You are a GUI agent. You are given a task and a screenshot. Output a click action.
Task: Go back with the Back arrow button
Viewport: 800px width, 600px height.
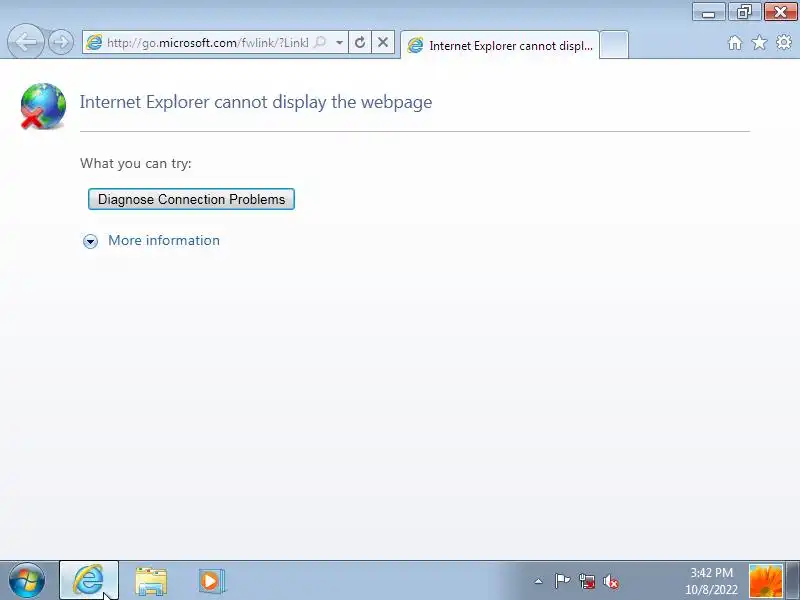[26, 41]
